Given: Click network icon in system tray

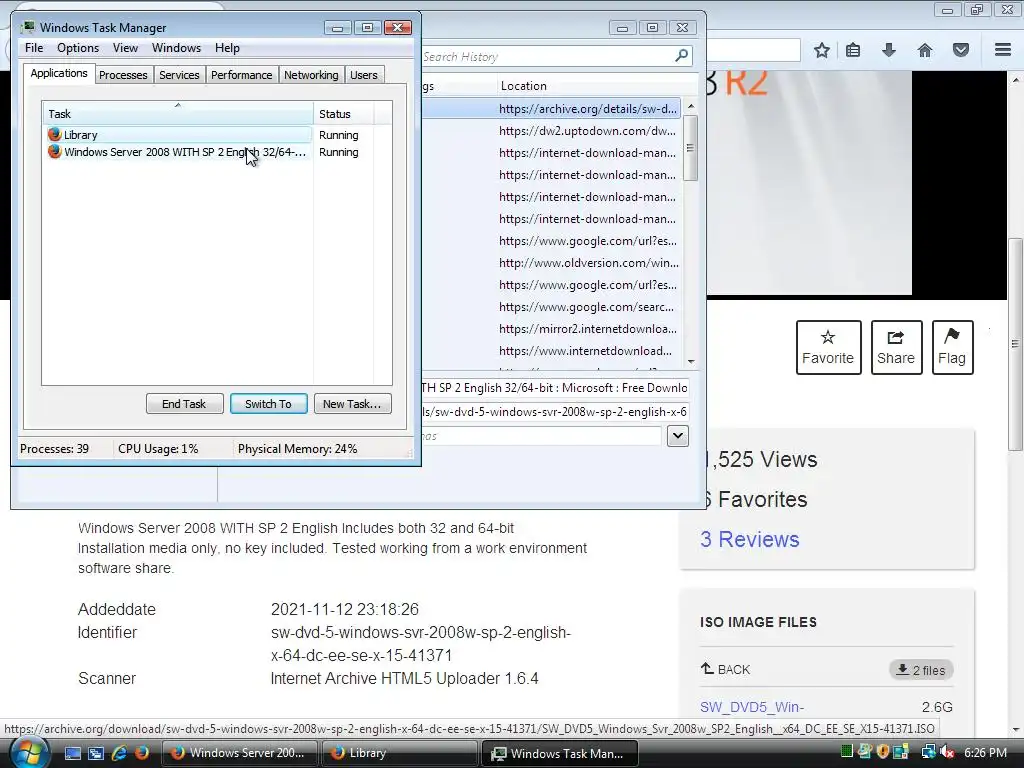Looking at the screenshot, I should pyautogui.click(x=928, y=752).
